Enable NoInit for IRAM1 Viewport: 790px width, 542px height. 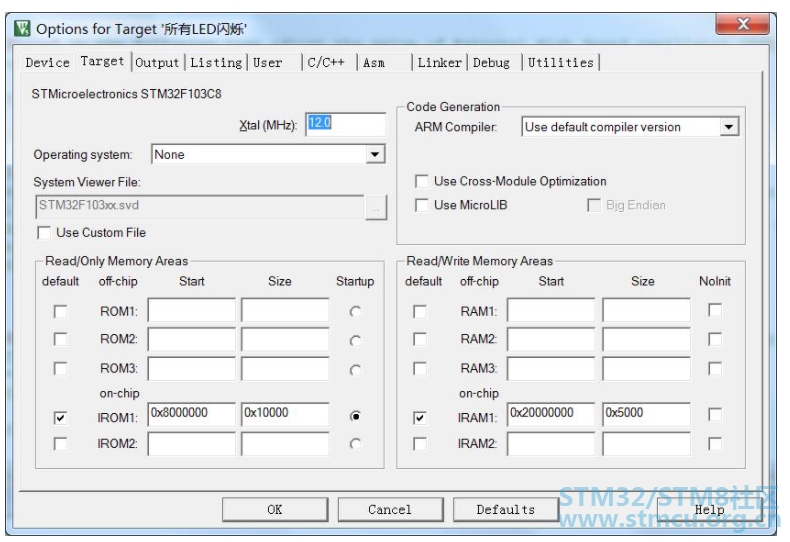click(714, 415)
